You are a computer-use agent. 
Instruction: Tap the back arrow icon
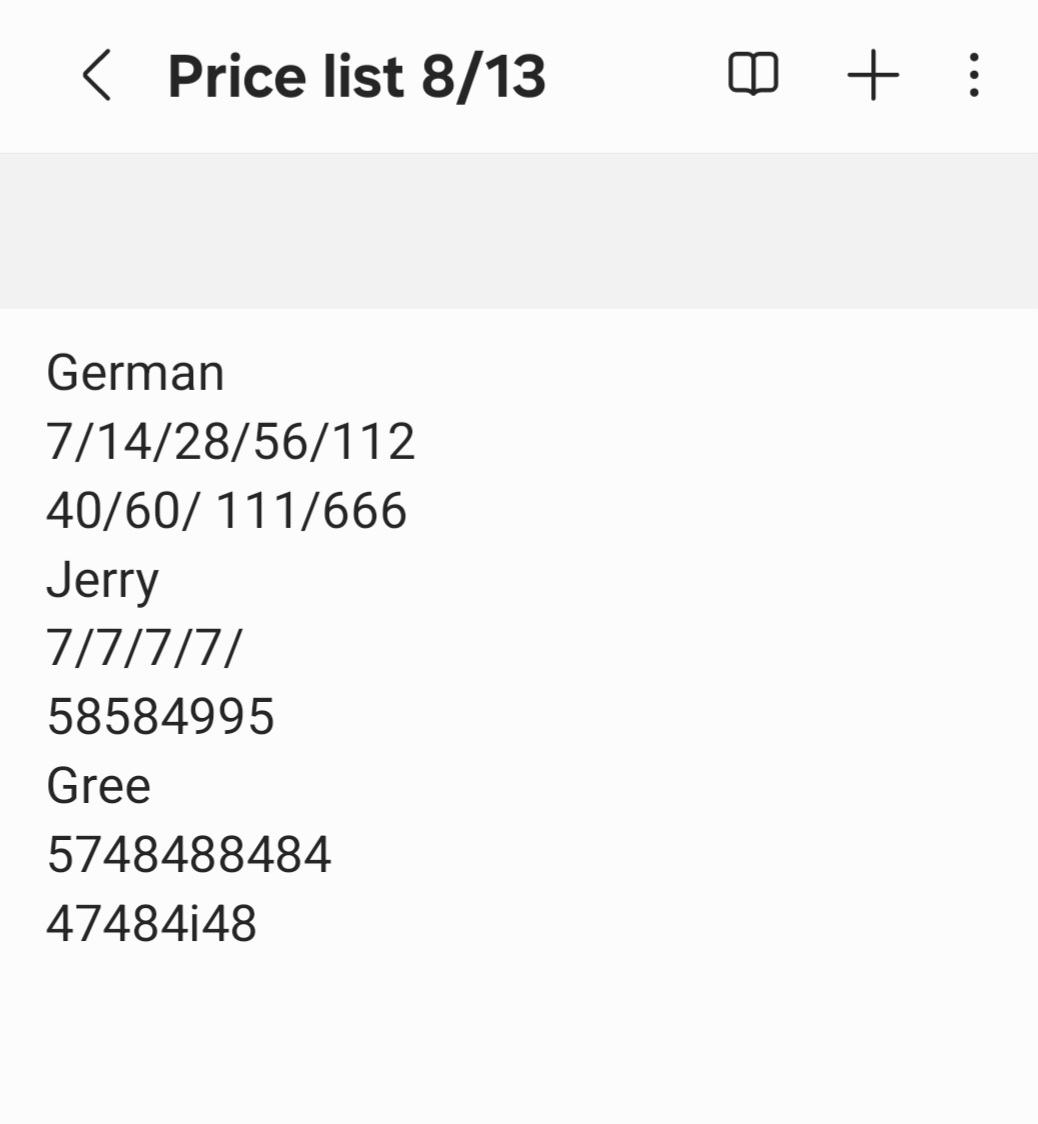(97, 75)
